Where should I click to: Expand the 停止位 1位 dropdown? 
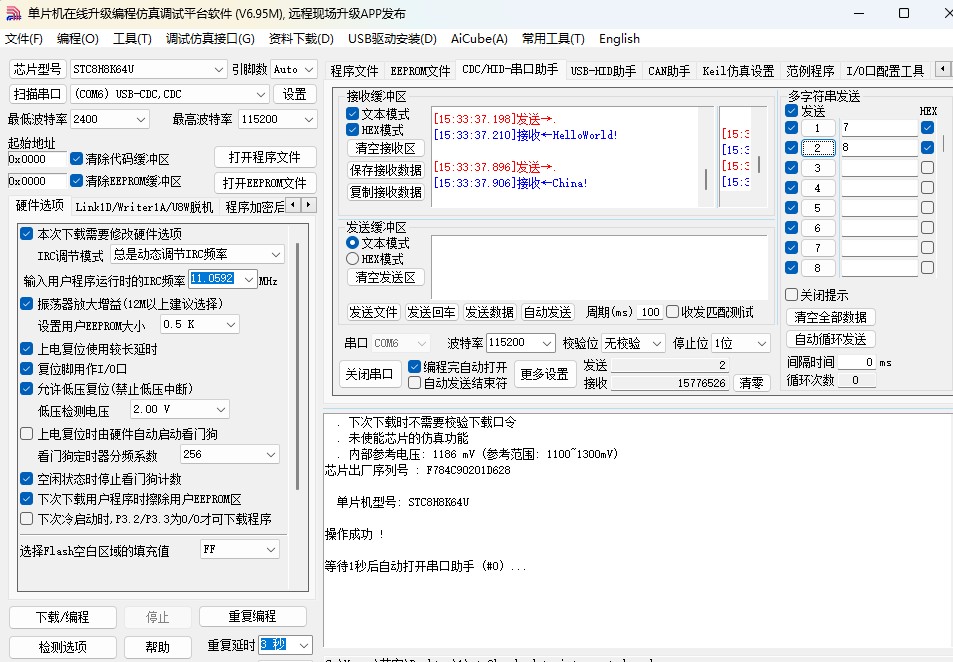(x=762, y=343)
